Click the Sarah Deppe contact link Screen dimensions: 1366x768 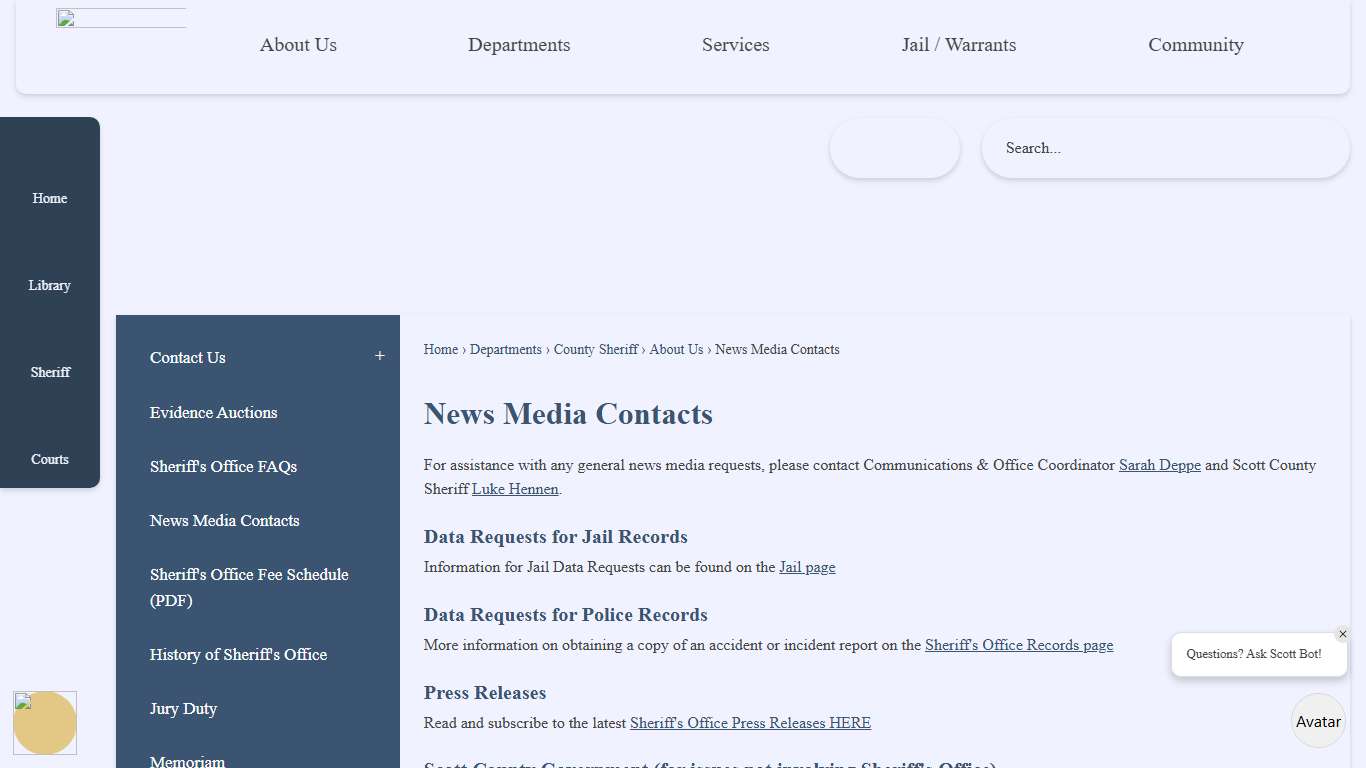(x=1159, y=465)
